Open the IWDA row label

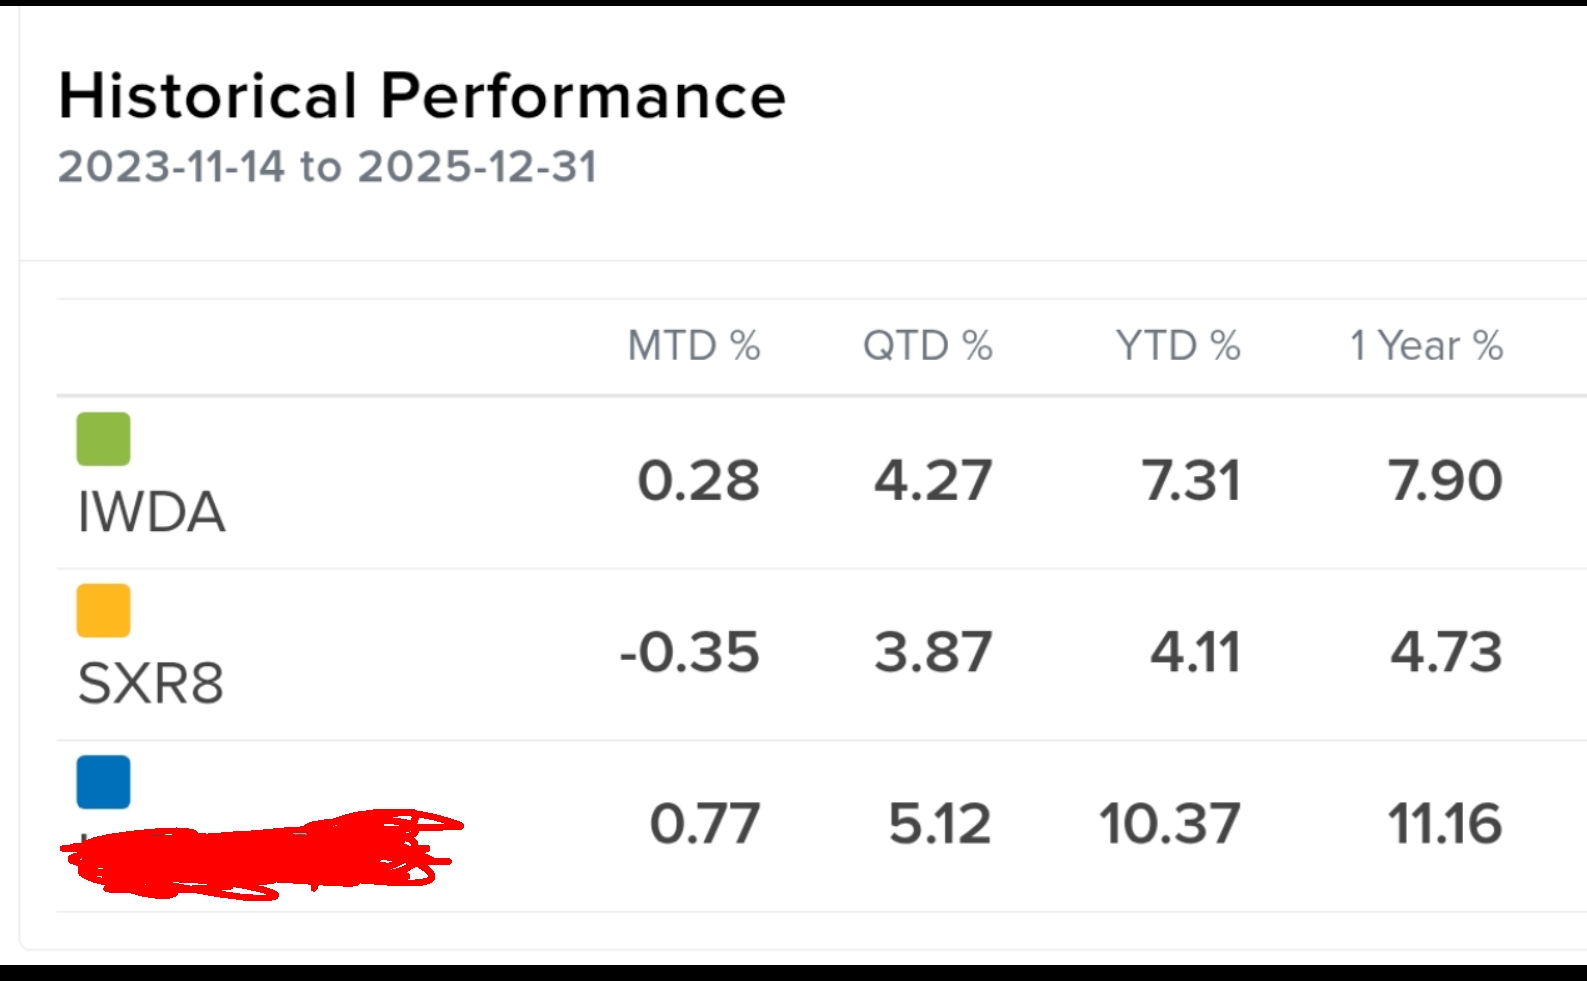pos(151,513)
